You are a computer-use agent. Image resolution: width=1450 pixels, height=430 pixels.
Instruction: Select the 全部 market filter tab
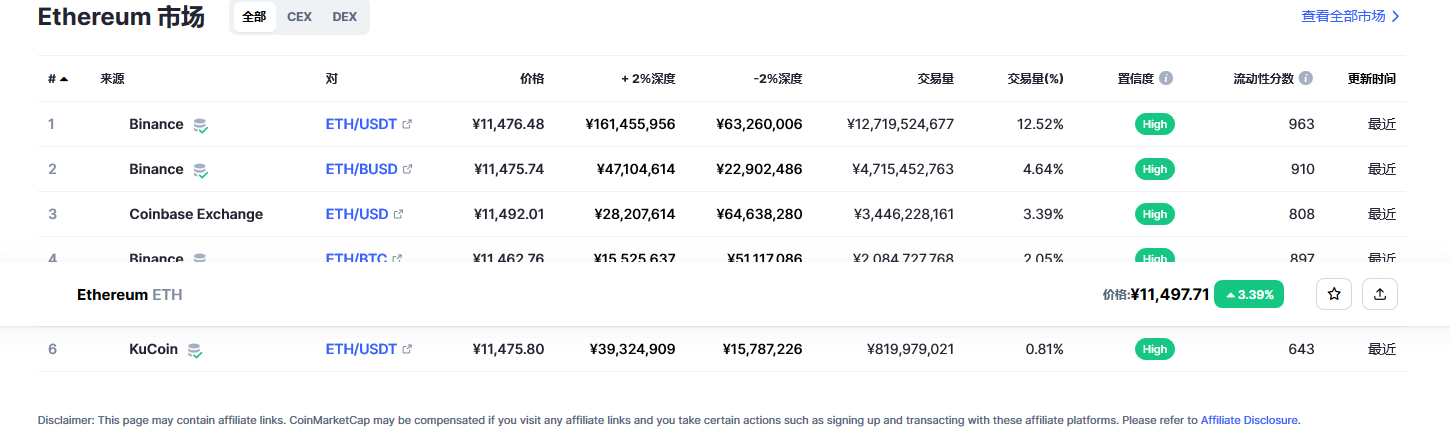[x=254, y=17]
